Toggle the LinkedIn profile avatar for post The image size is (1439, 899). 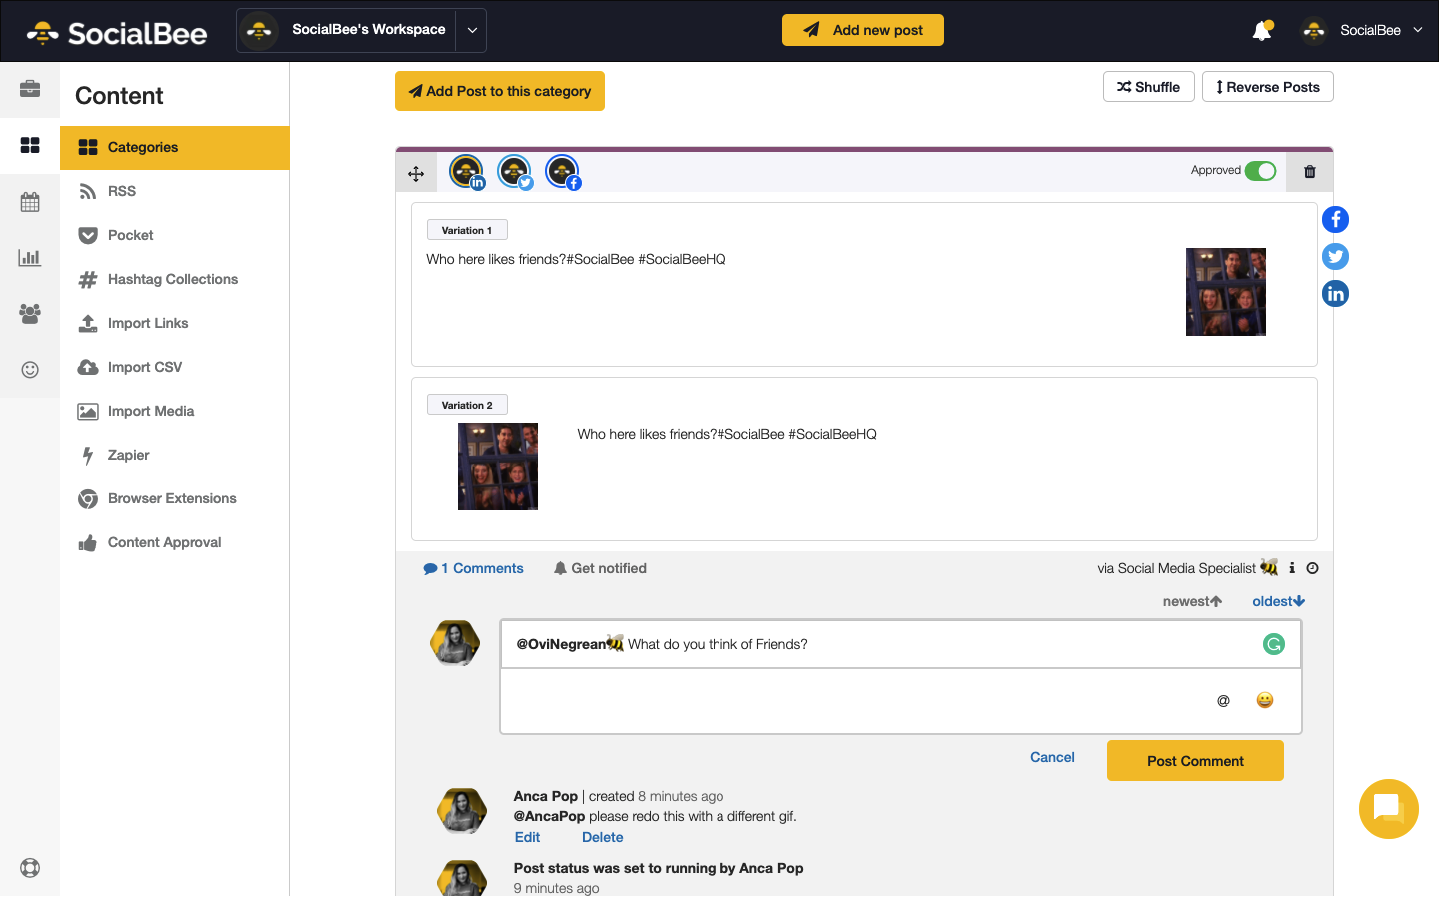466,172
